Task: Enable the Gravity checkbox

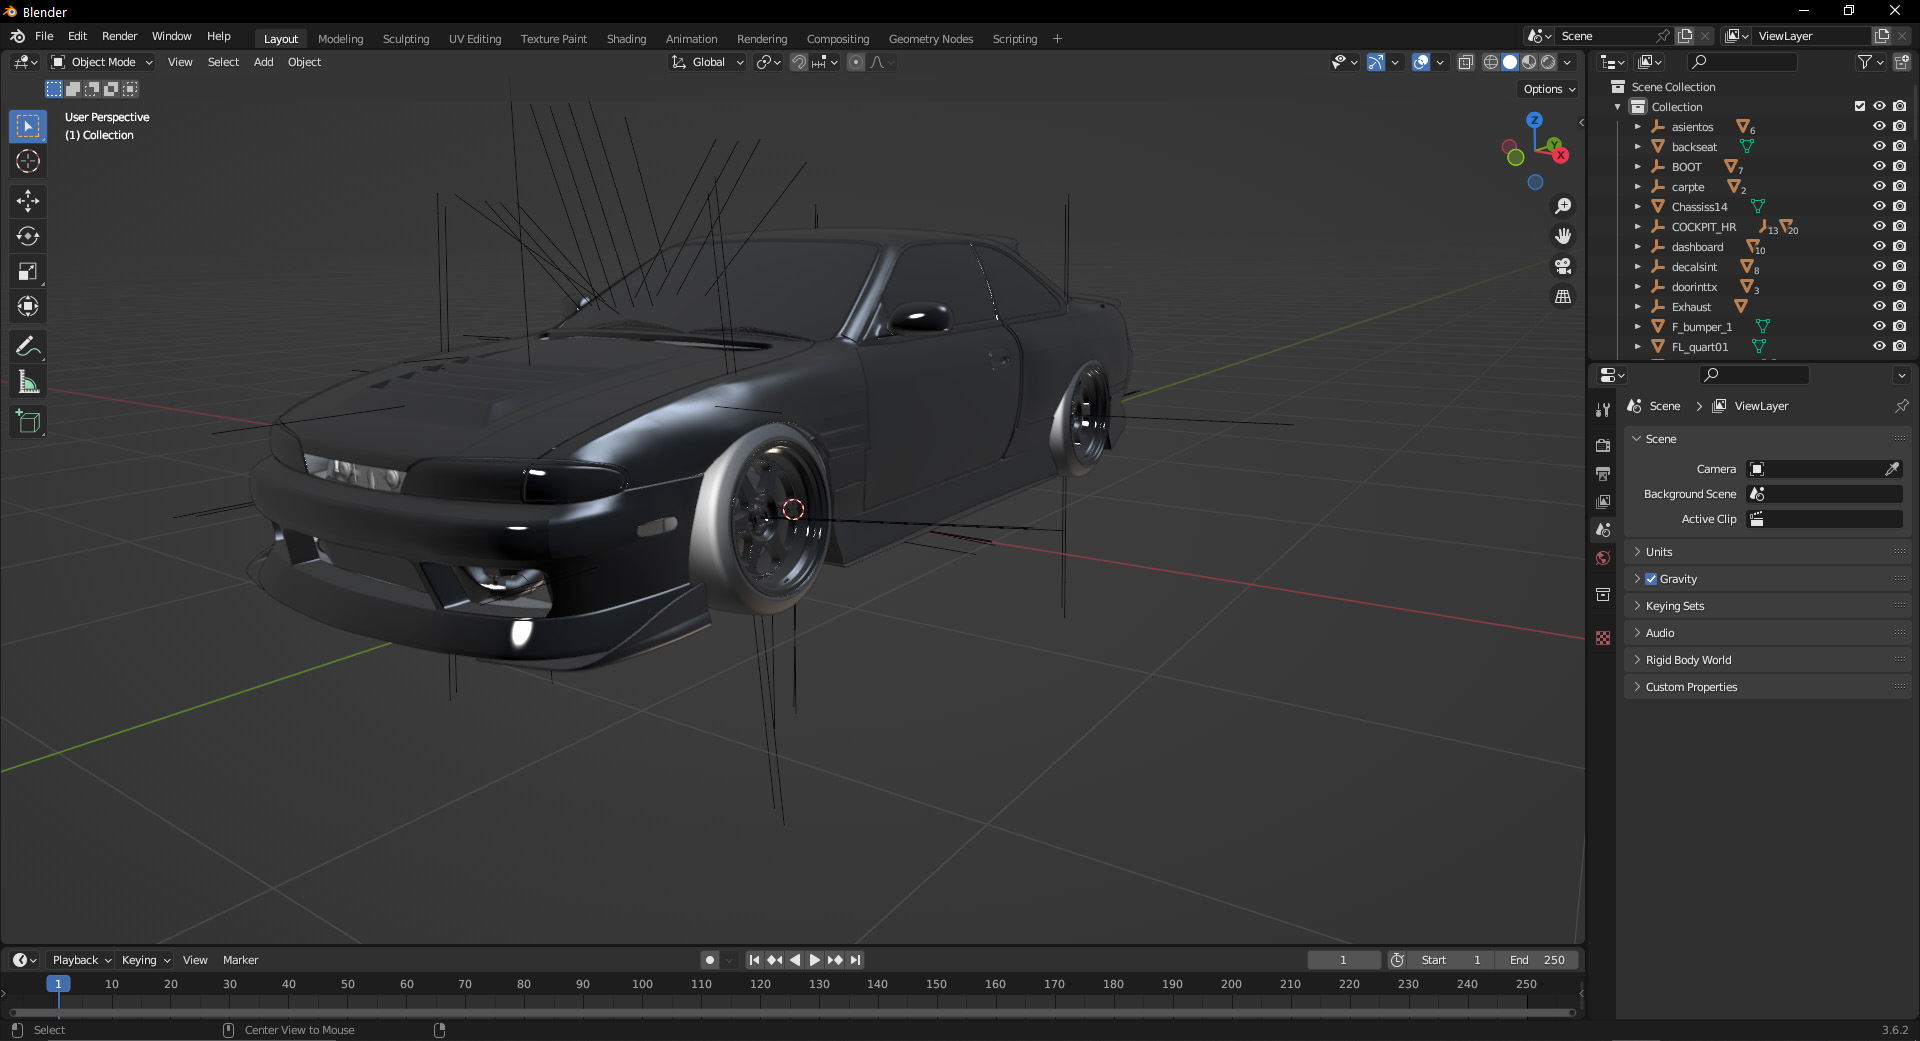Action: tap(1651, 579)
